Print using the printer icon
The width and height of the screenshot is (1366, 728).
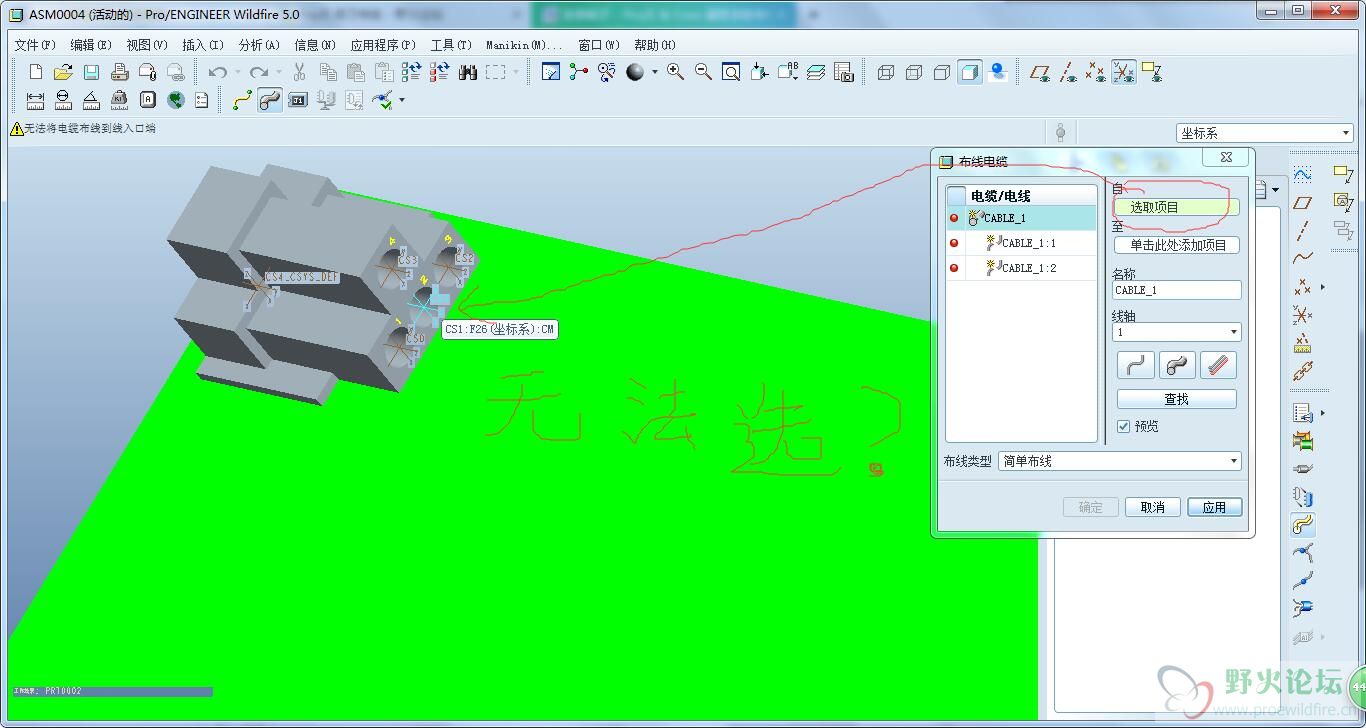(120, 72)
